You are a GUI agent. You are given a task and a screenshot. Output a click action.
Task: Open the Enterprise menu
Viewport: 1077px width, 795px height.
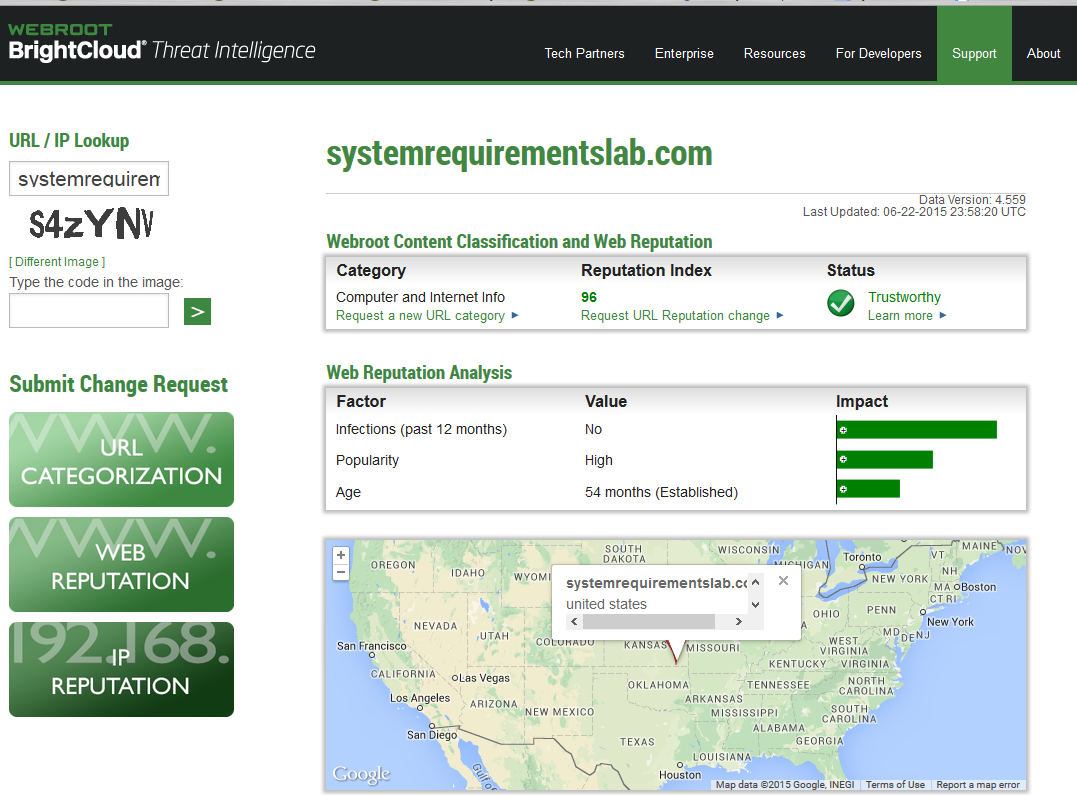pos(684,54)
